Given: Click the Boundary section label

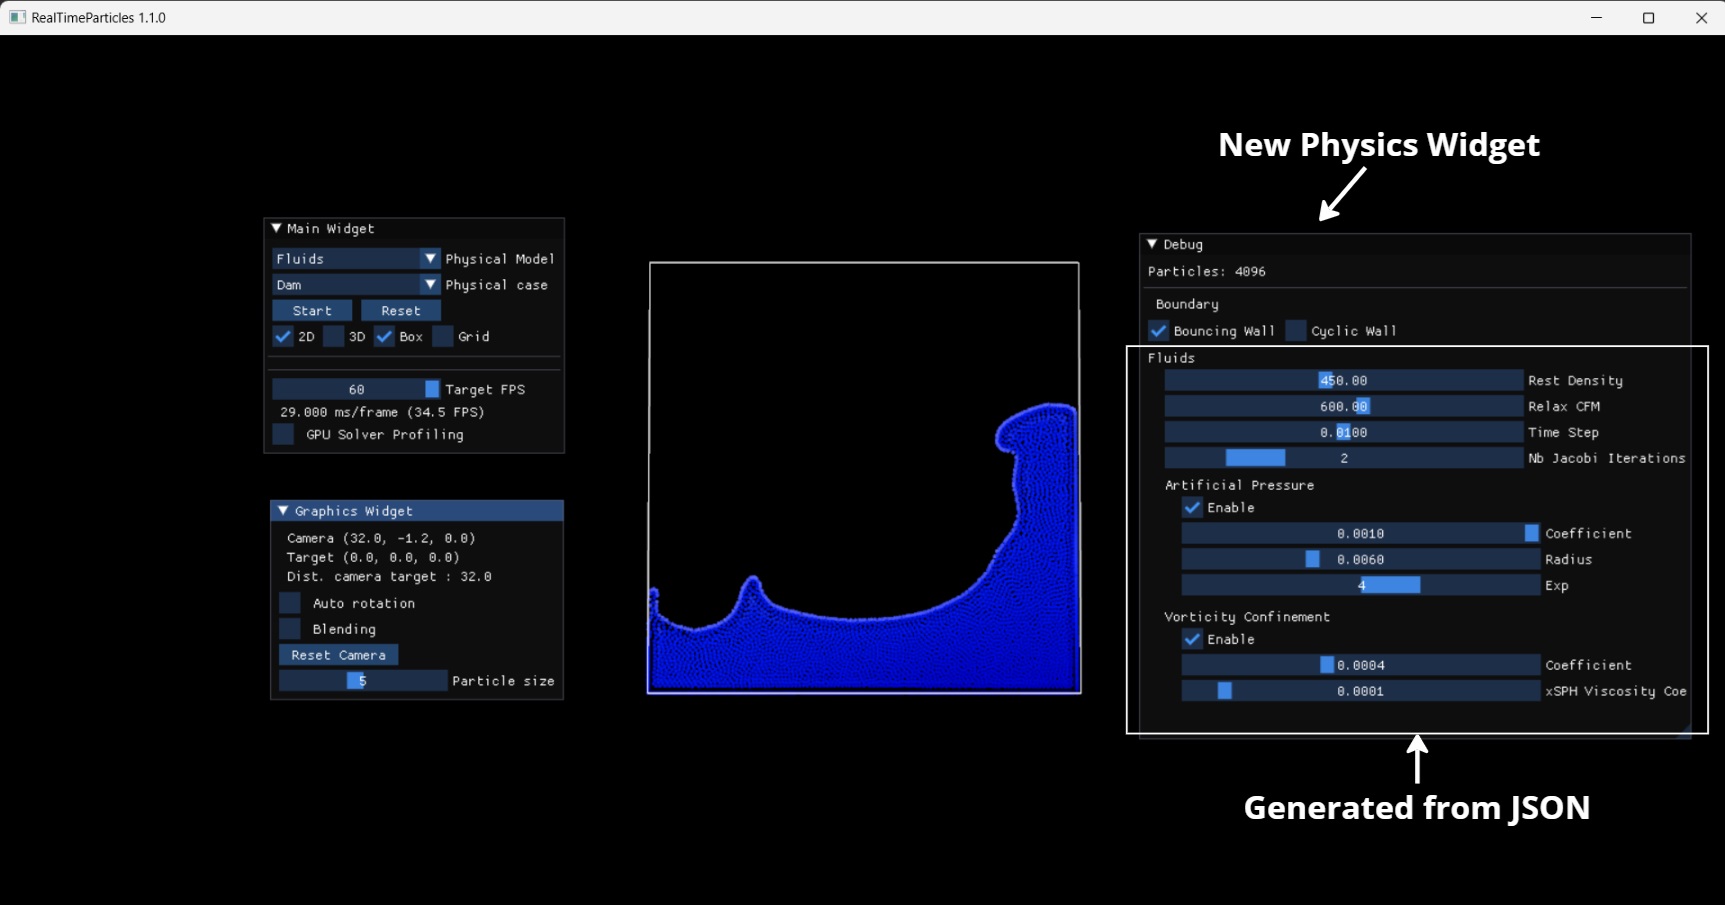Looking at the screenshot, I should (1187, 304).
